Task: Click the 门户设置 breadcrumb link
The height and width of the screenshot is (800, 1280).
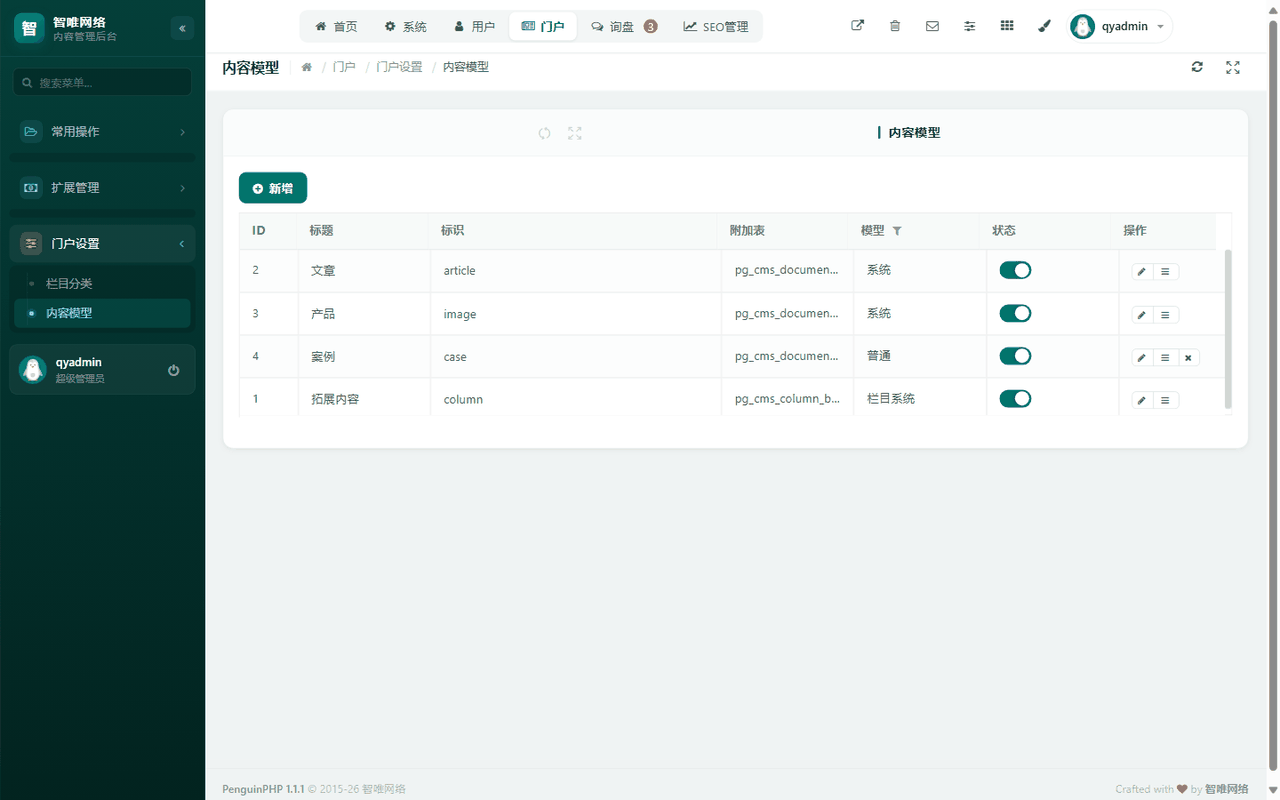Action: (x=399, y=67)
